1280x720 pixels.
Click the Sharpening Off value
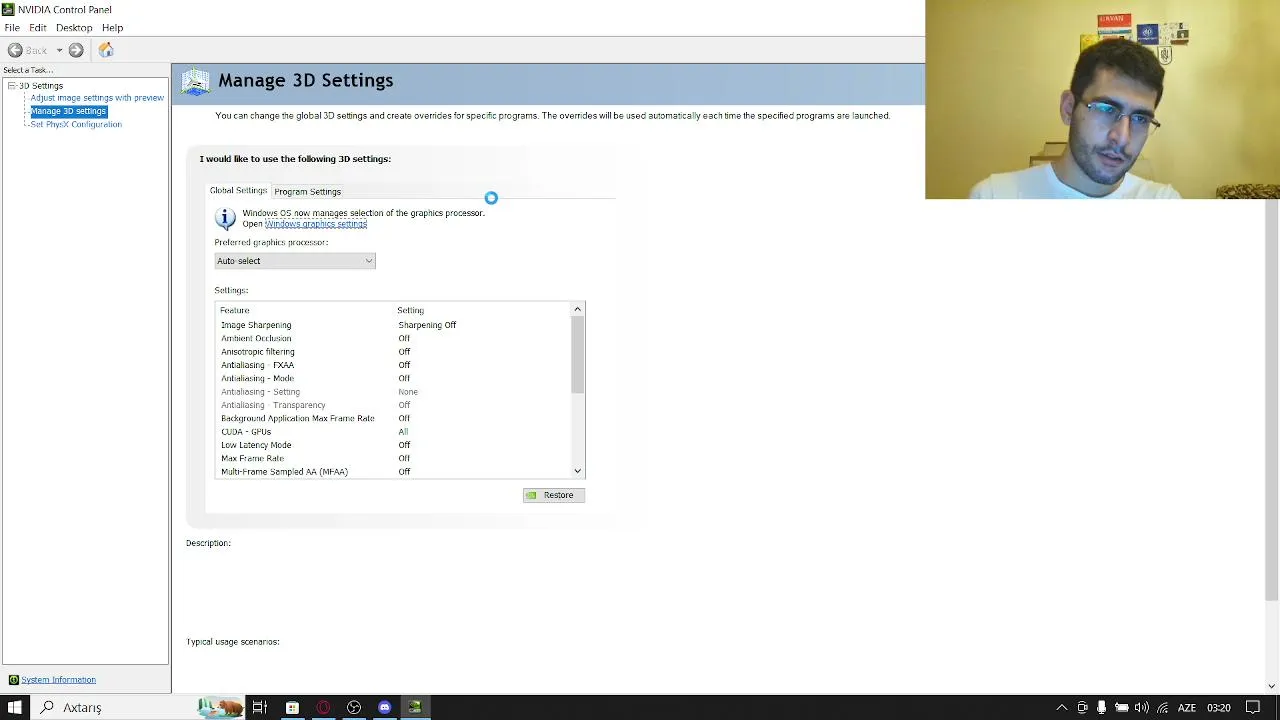tap(427, 325)
